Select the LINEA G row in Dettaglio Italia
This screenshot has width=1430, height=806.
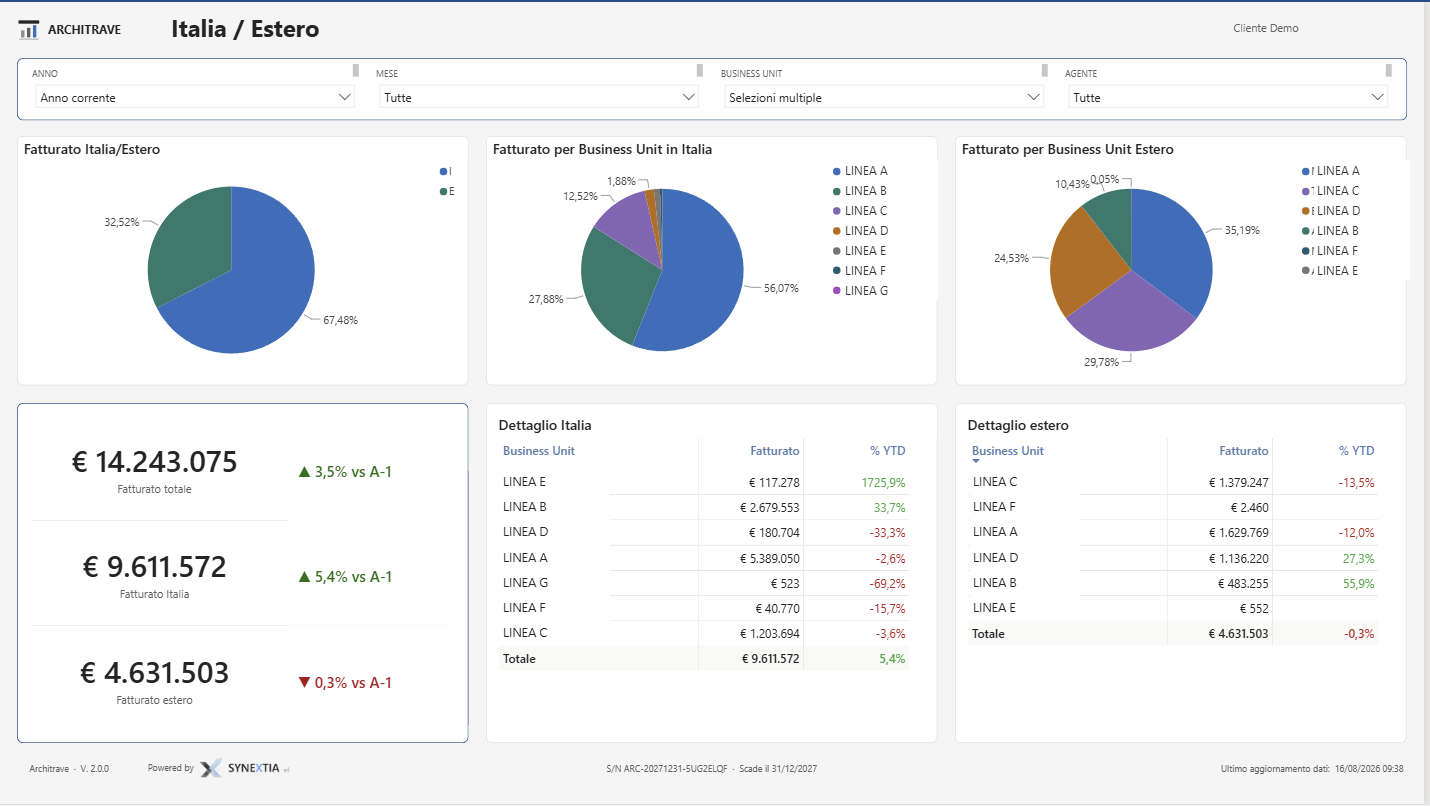(706, 583)
